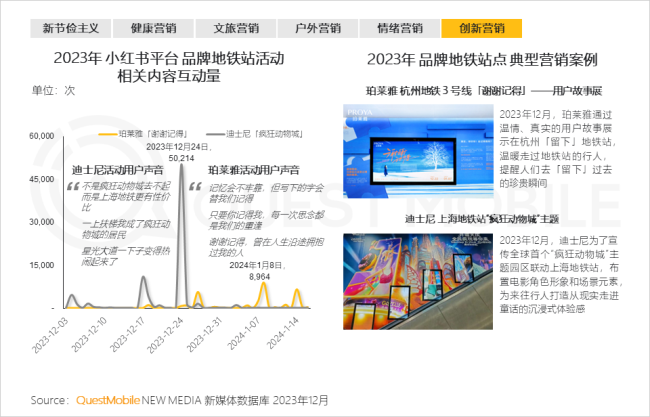650x417 pixels.
Task: Open the 珀莱雅 Hangzhou subway photo
Action: click(418, 151)
